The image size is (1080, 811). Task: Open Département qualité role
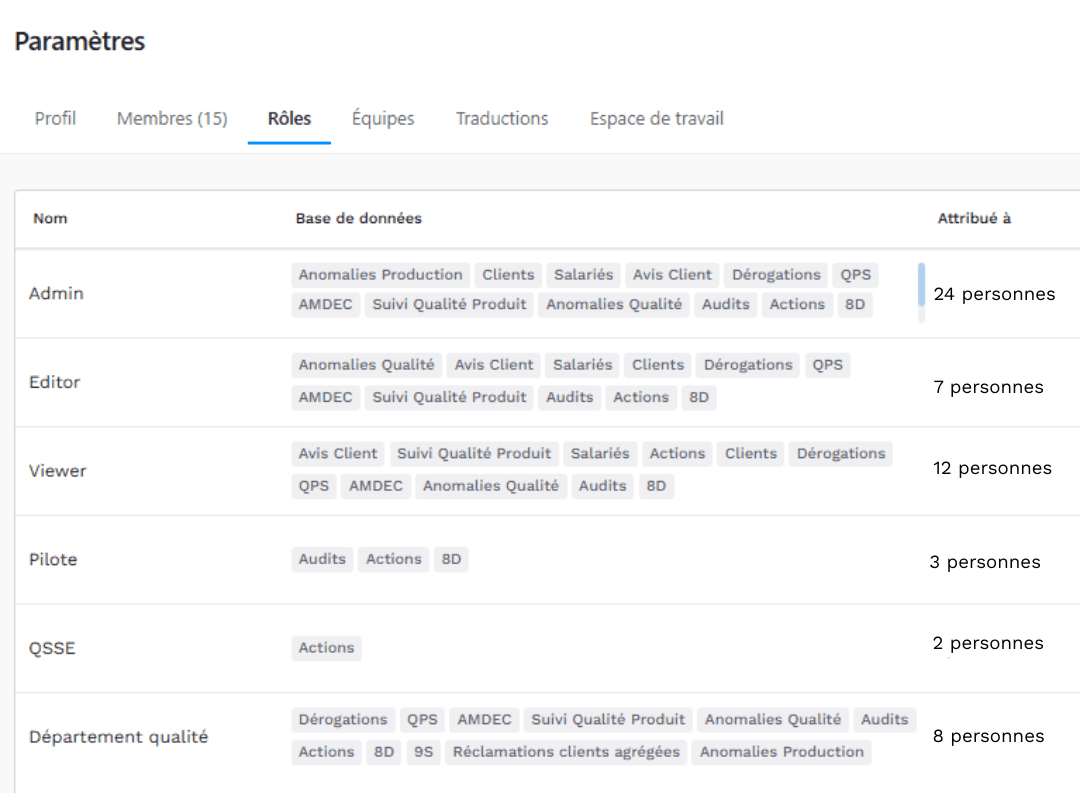click(x=118, y=737)
